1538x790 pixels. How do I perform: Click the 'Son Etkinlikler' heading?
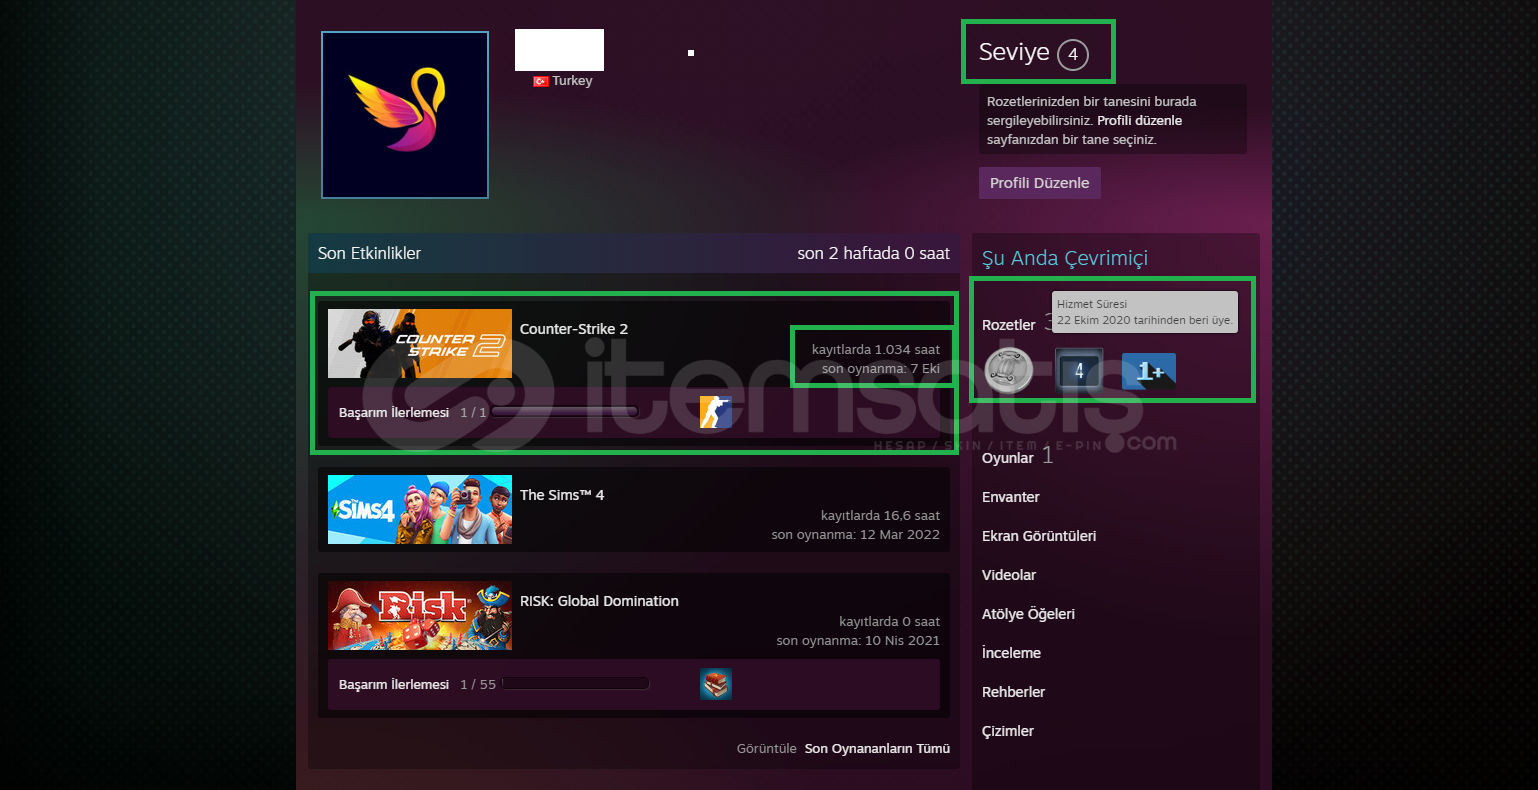(x=369, y=253)
